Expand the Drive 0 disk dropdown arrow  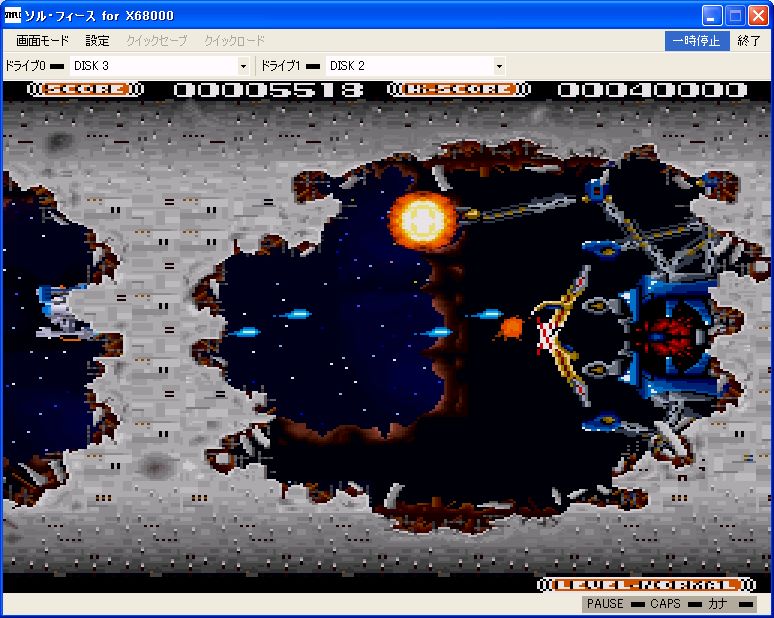[x=243, y=66]
